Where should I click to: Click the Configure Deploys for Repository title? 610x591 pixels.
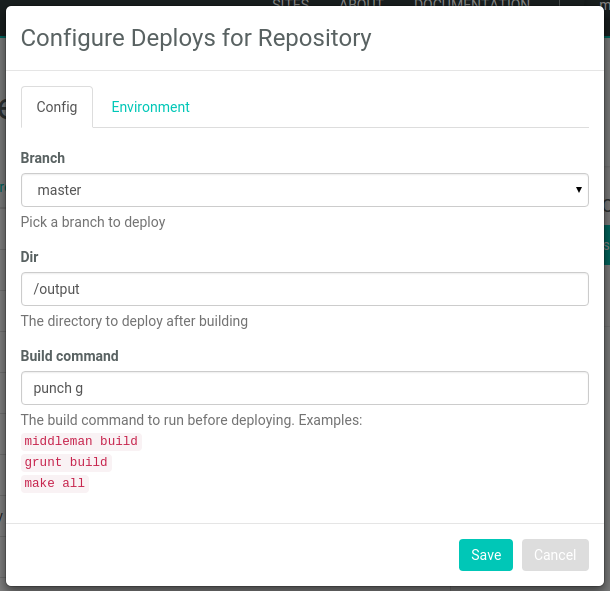196,38
